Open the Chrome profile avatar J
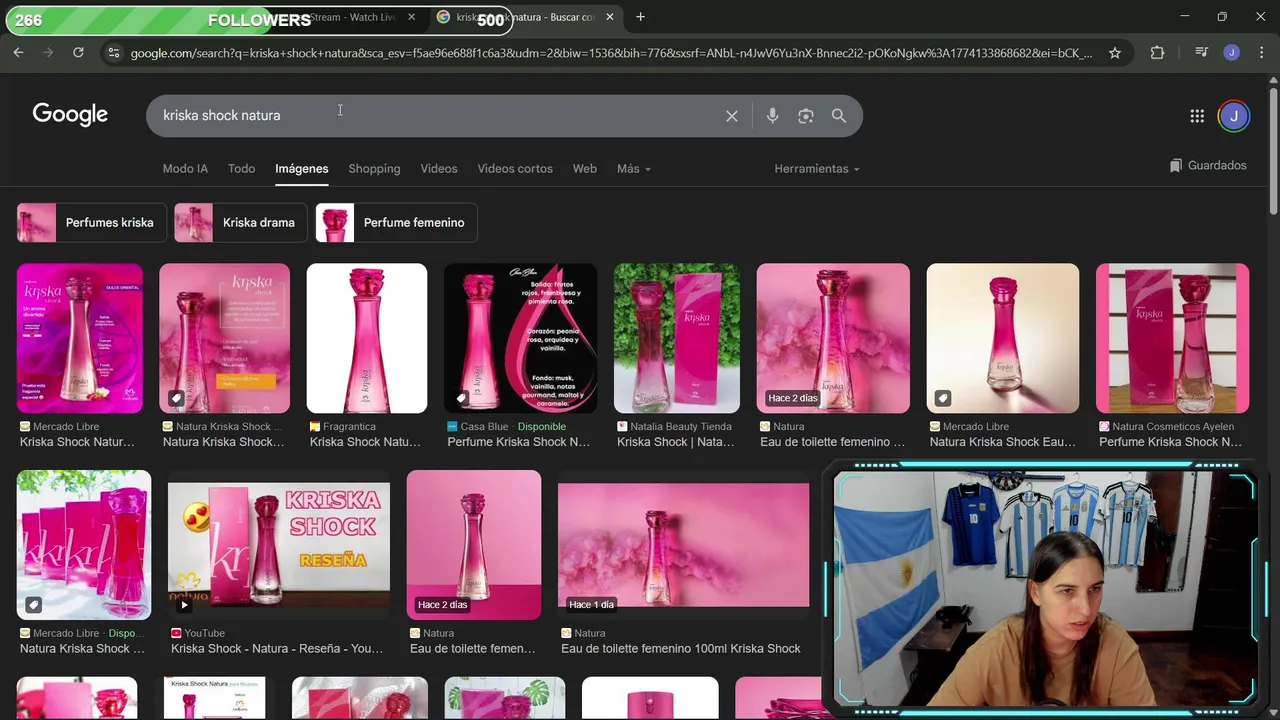 click(x=1232, y=53)
